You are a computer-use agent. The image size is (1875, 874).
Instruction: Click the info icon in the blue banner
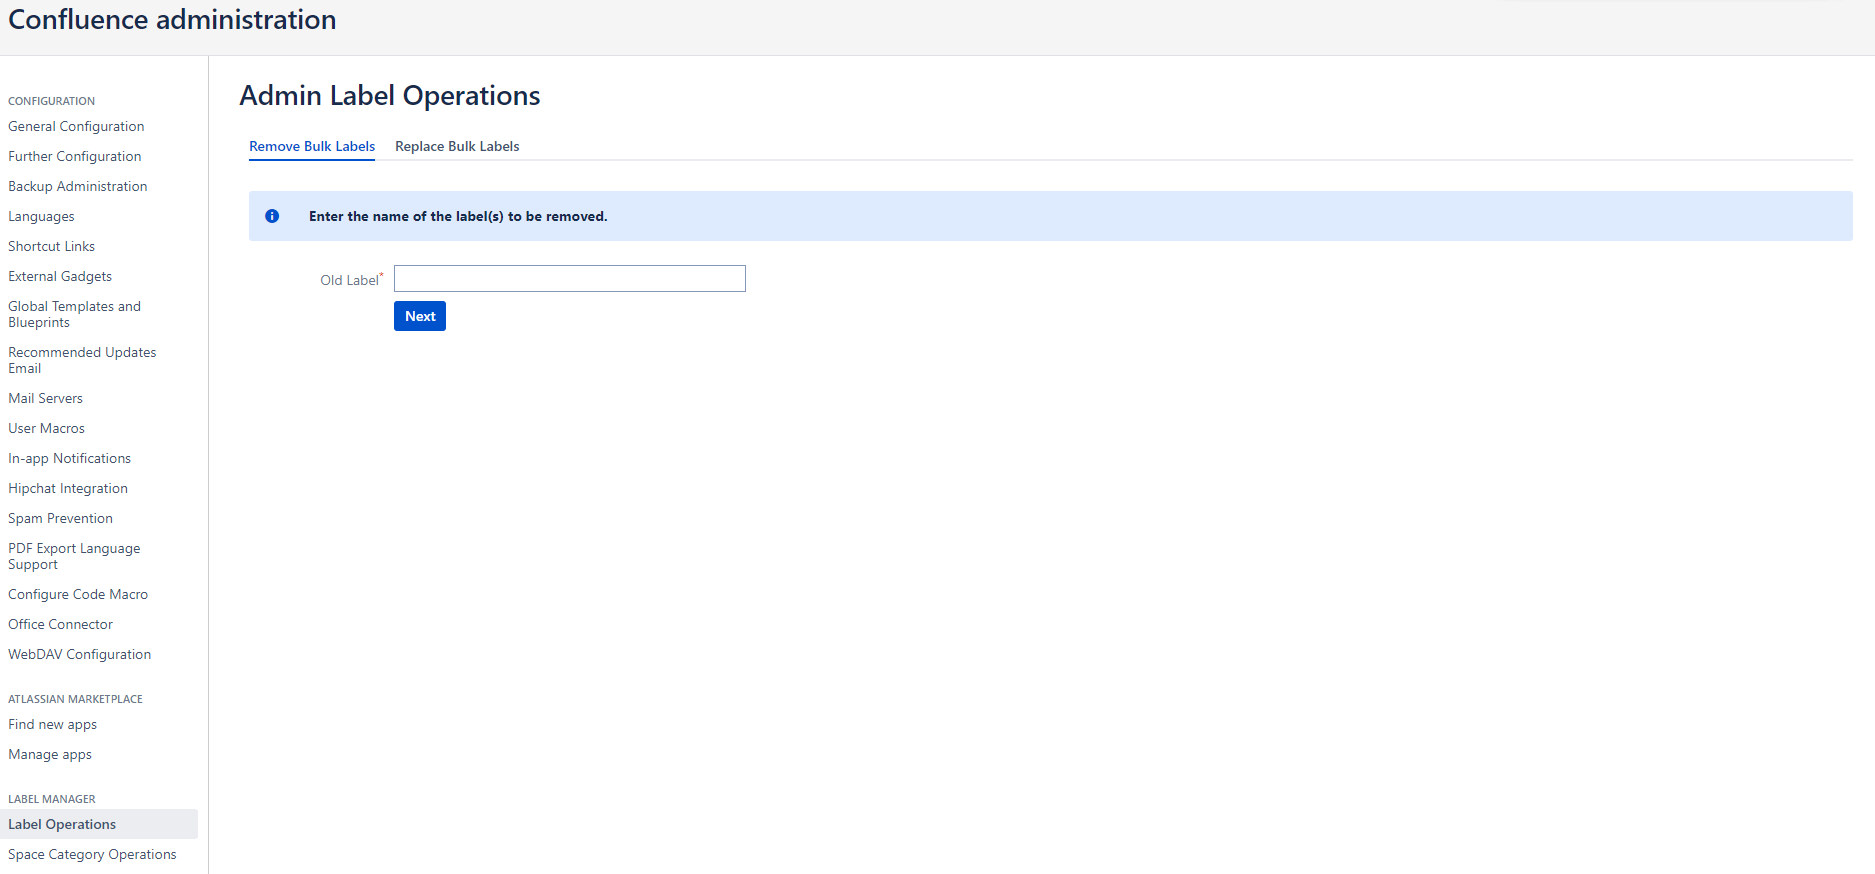click(272, 216)
